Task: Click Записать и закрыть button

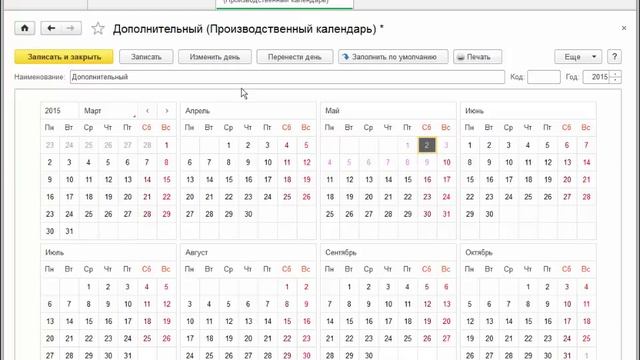Action: click(64, 57)
